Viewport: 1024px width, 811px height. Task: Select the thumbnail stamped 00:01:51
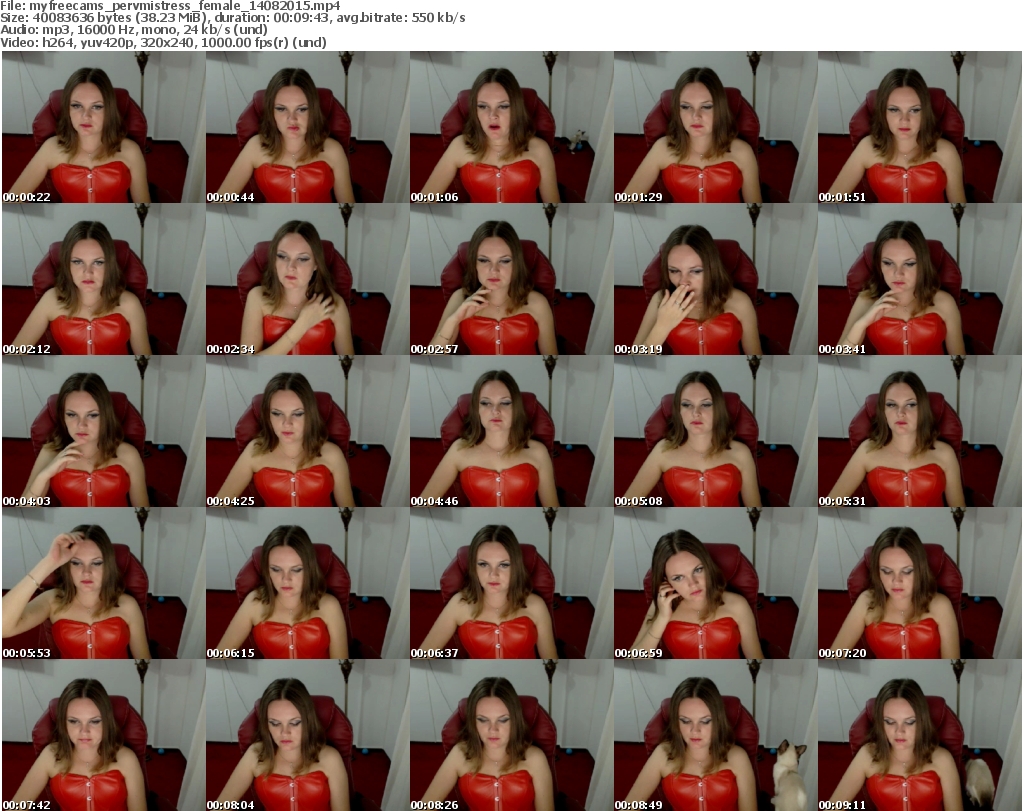[x=920, y=127]
